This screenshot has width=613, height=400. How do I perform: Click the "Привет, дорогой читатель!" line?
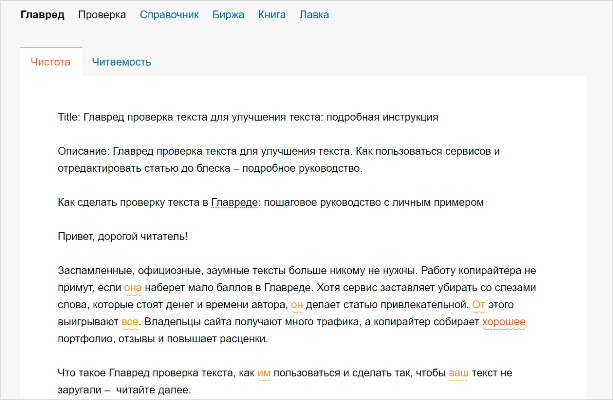coord(123,237)
